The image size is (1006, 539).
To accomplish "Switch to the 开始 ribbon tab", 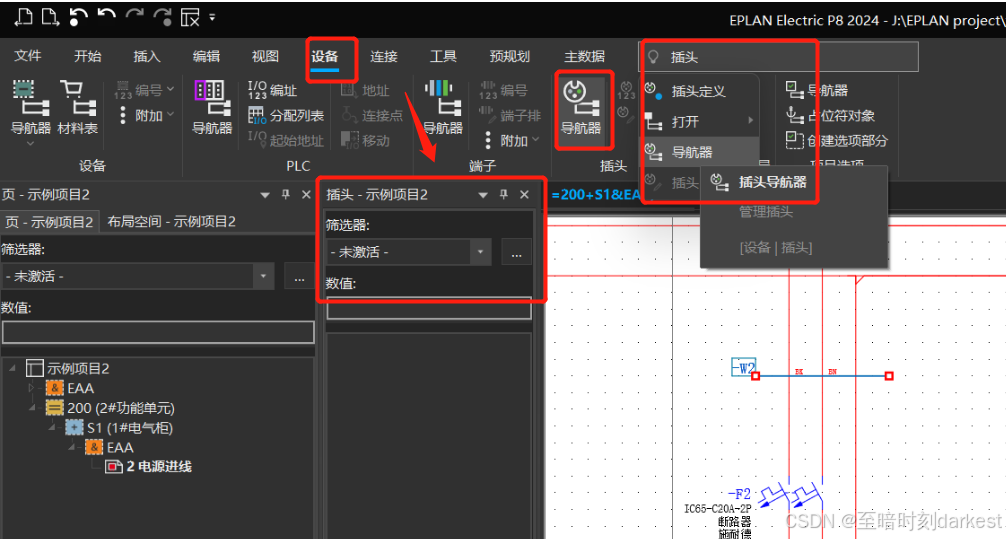I will [87, 56].
